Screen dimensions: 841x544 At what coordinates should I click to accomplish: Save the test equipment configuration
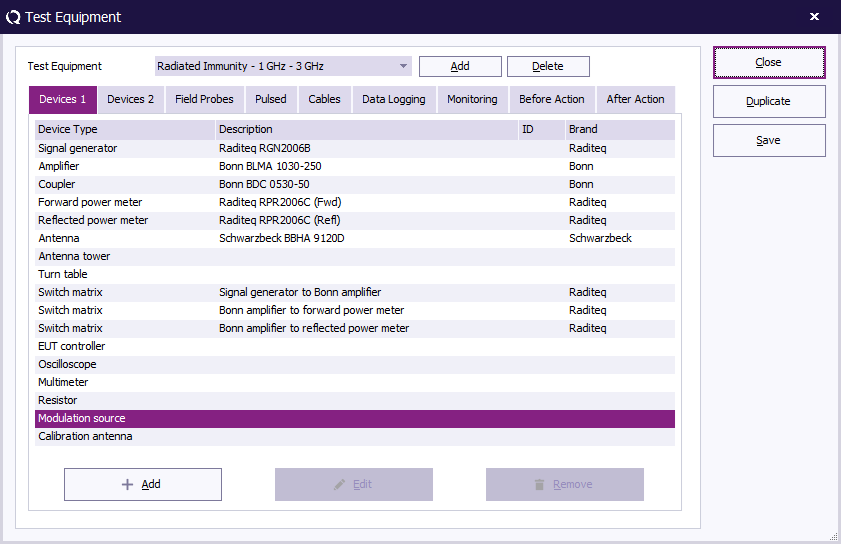tap(768, 141)
